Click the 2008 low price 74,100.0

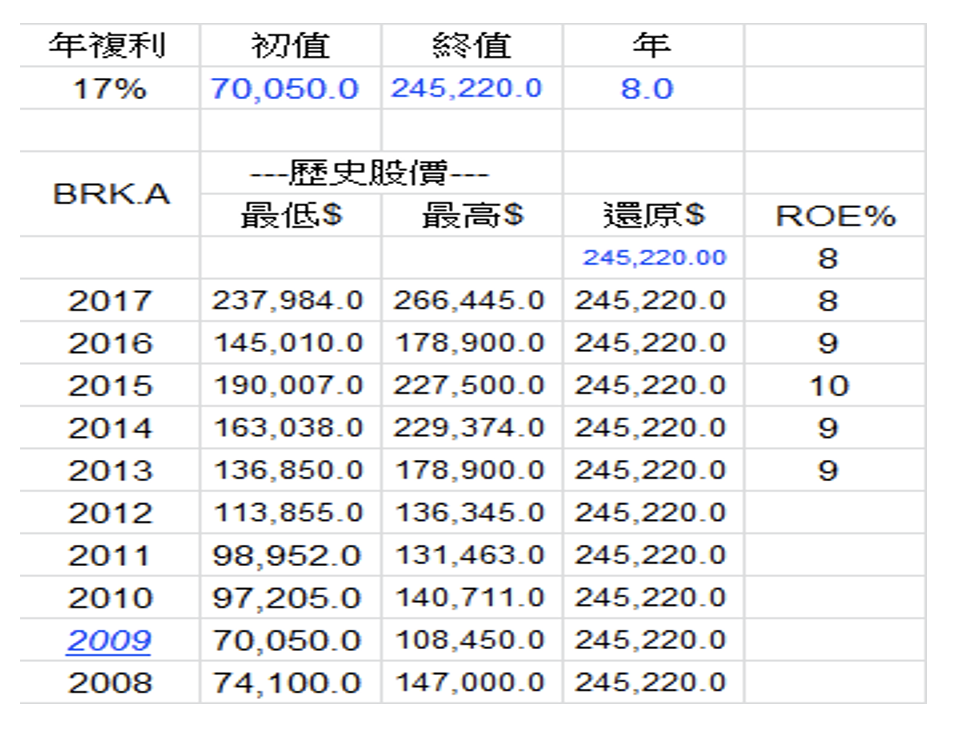click(x=287, y=683)
